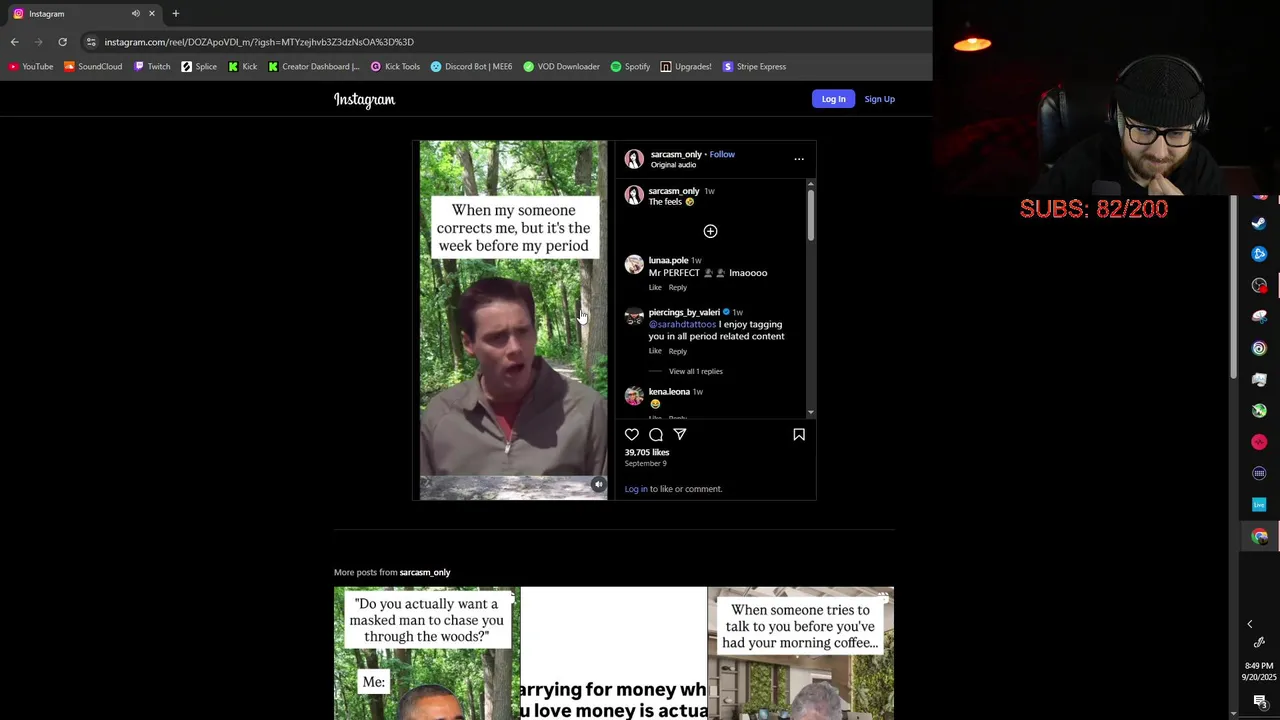1280x720 pixels.
Task: Open the masked man in woods post
Action: tap(427, 653)
